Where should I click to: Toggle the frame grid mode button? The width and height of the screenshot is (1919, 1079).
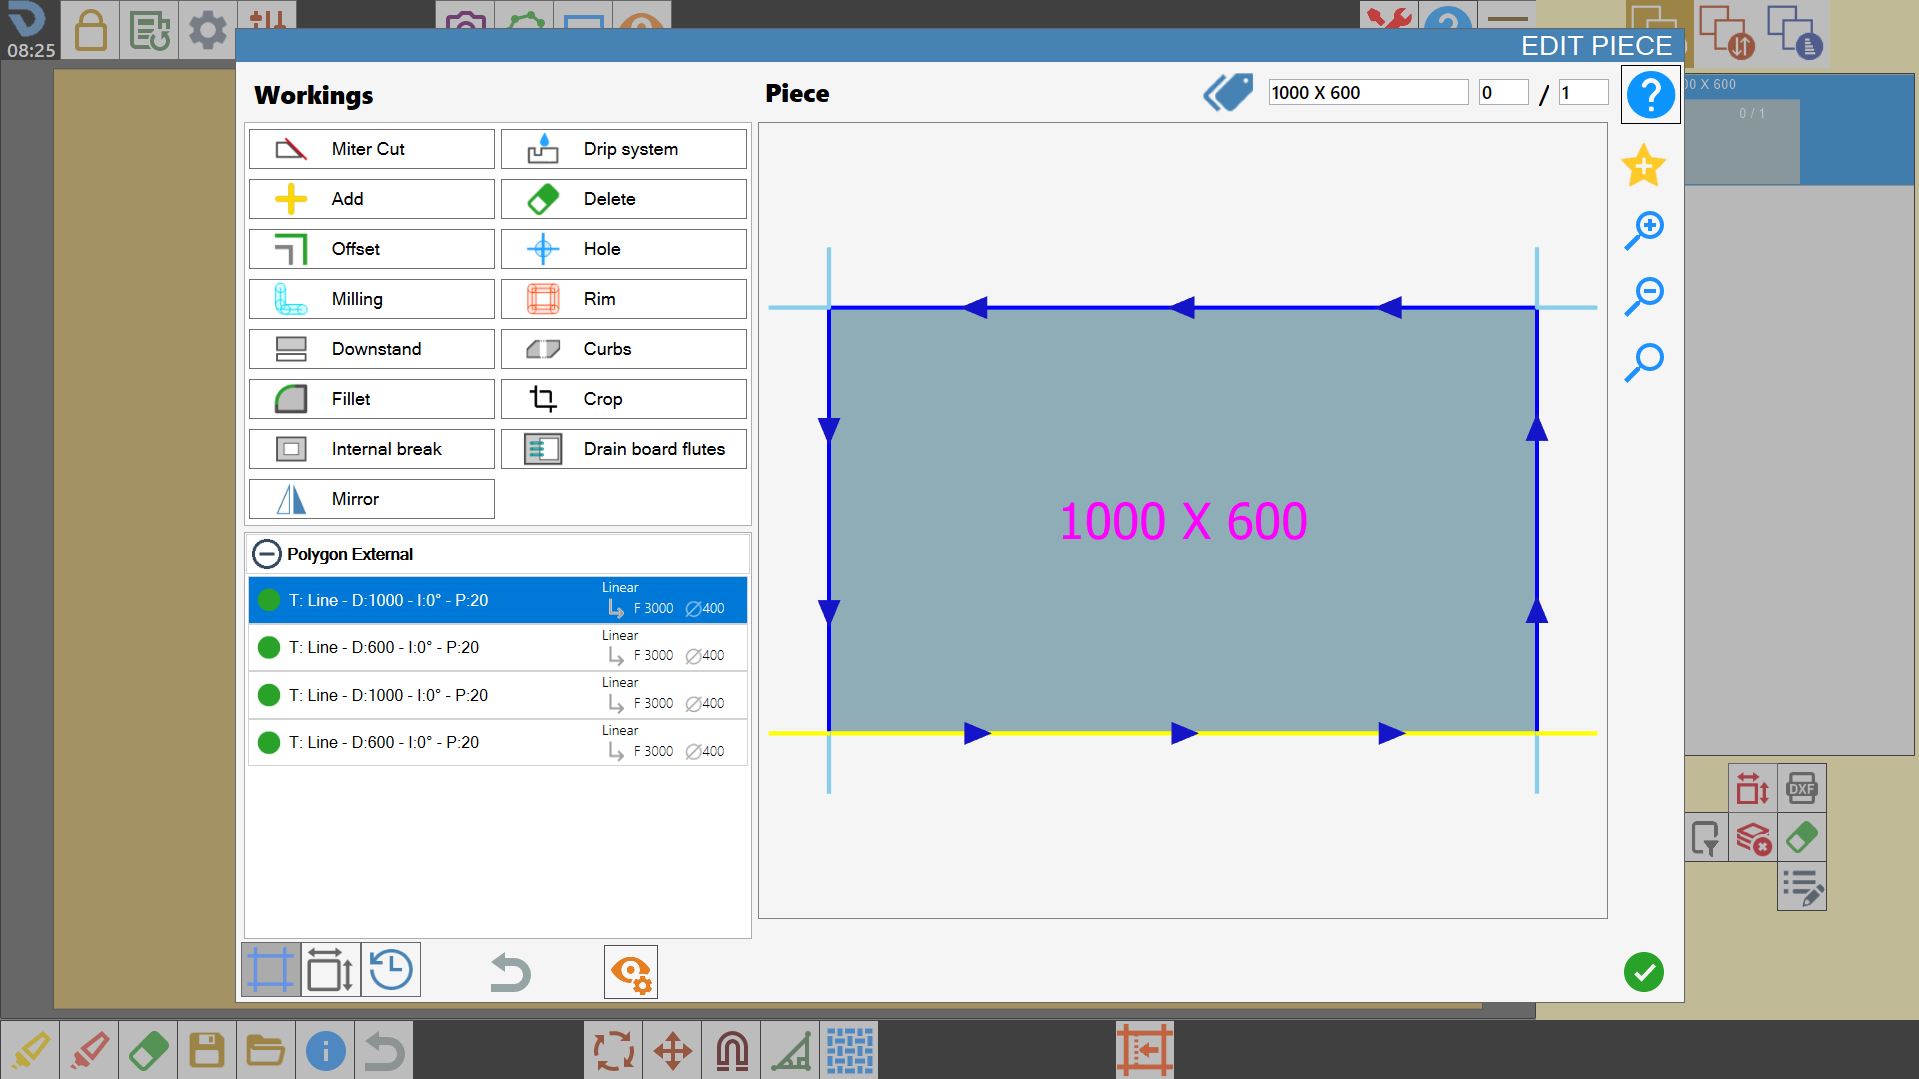point(271,970)
